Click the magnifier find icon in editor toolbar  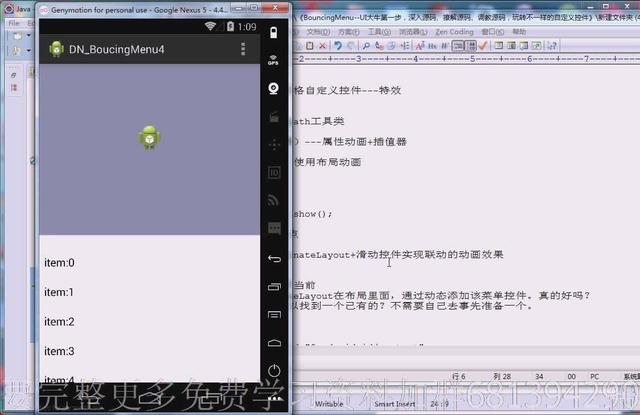coord(366,46)
